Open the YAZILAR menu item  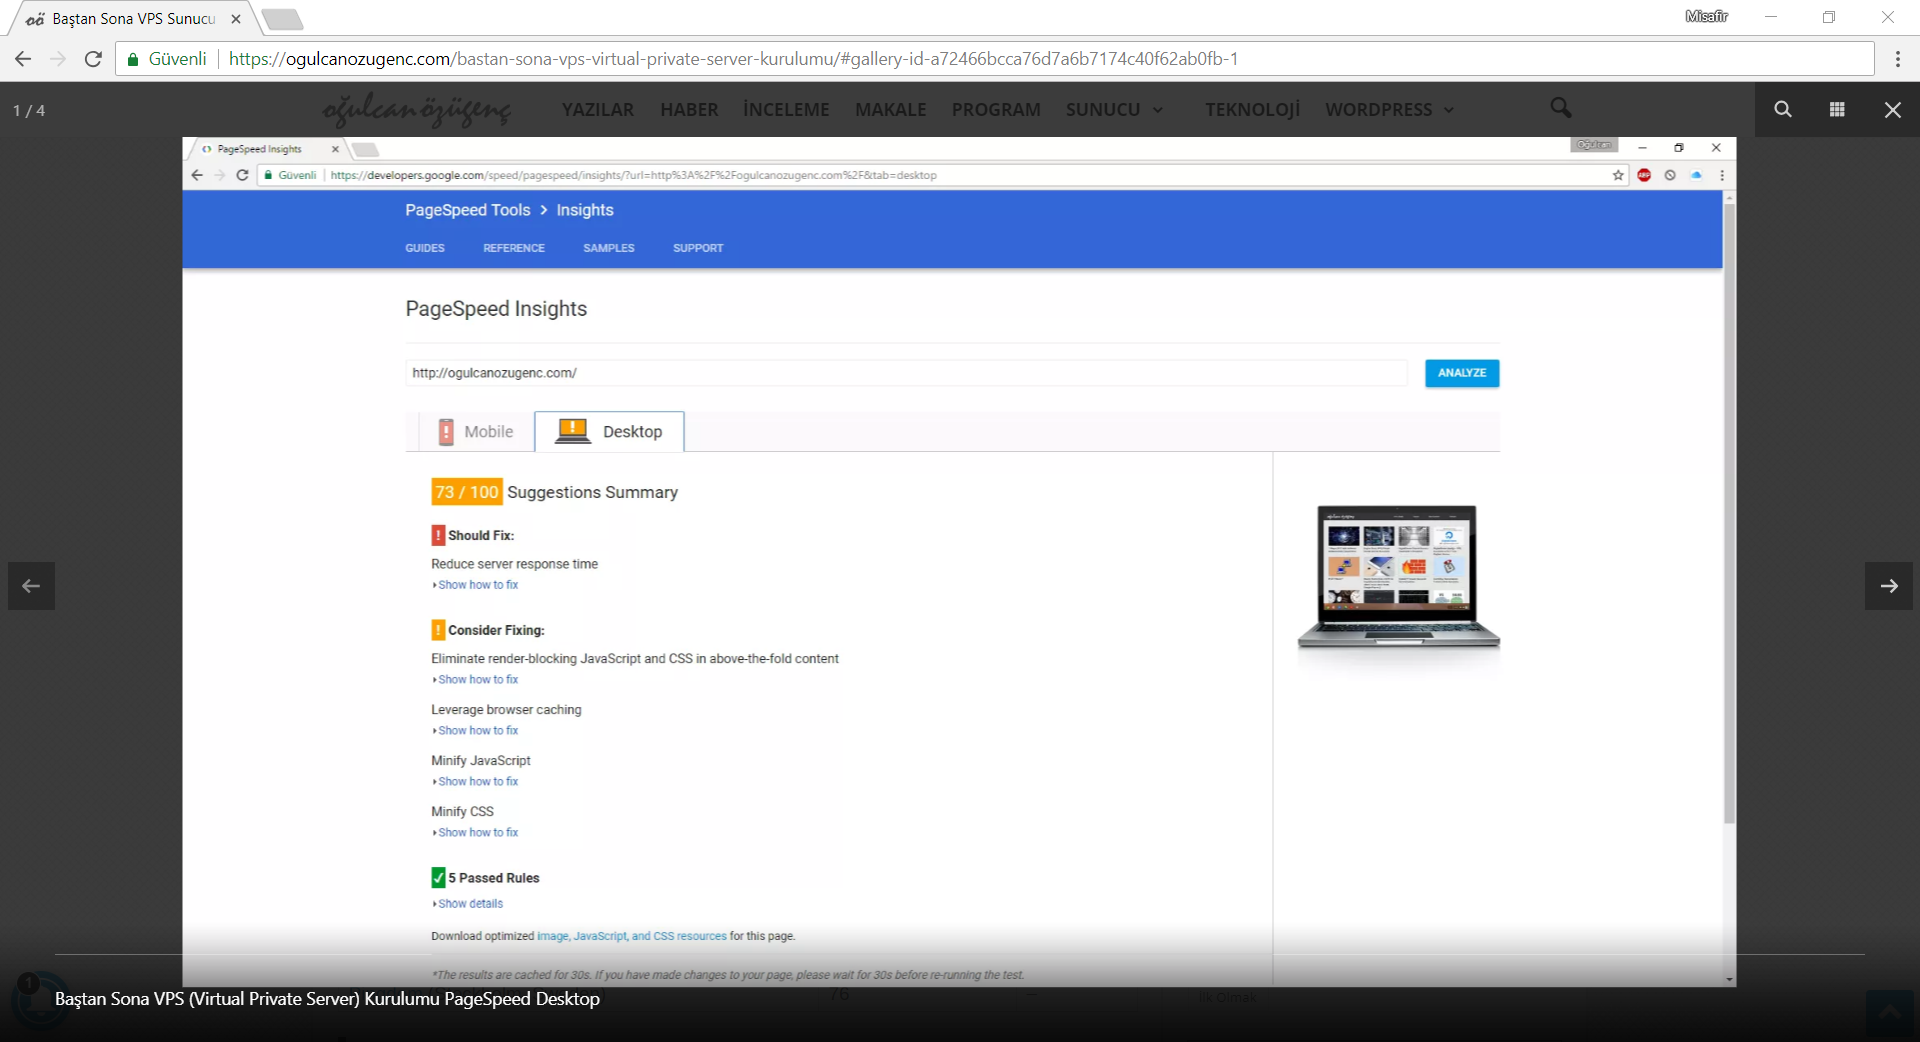coord(598,110)
